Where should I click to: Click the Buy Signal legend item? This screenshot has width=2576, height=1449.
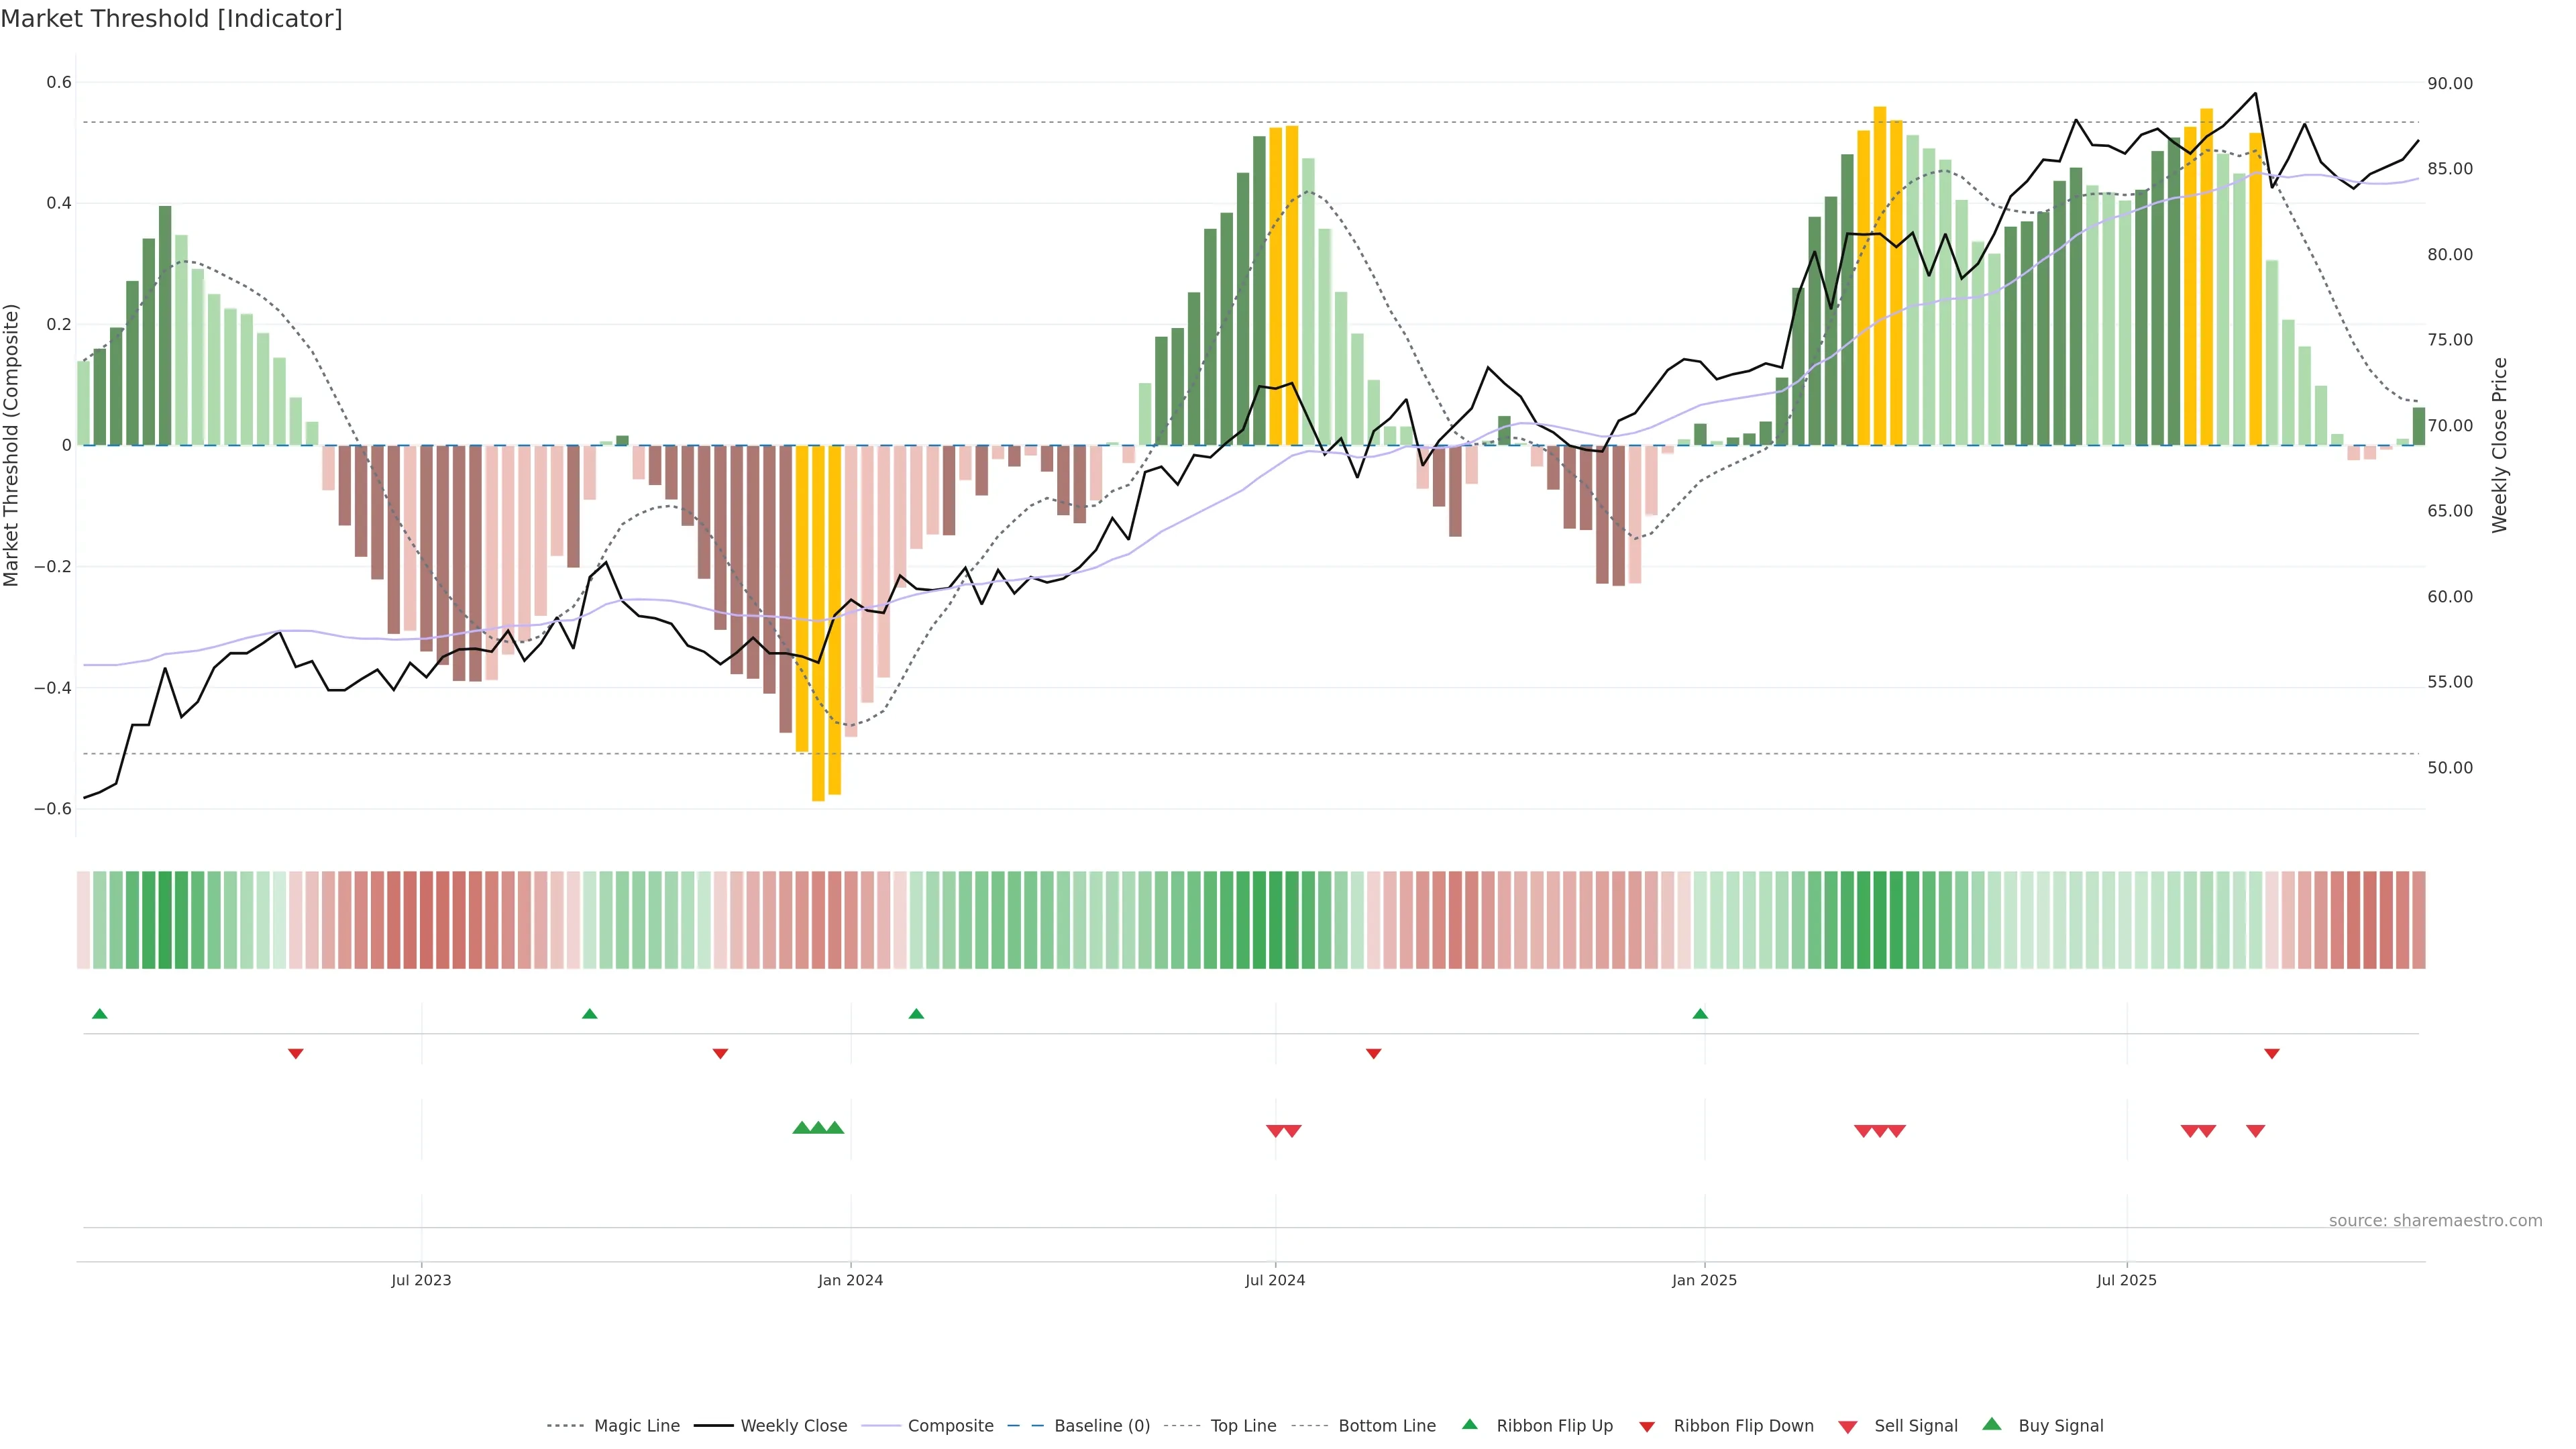2060,1426
